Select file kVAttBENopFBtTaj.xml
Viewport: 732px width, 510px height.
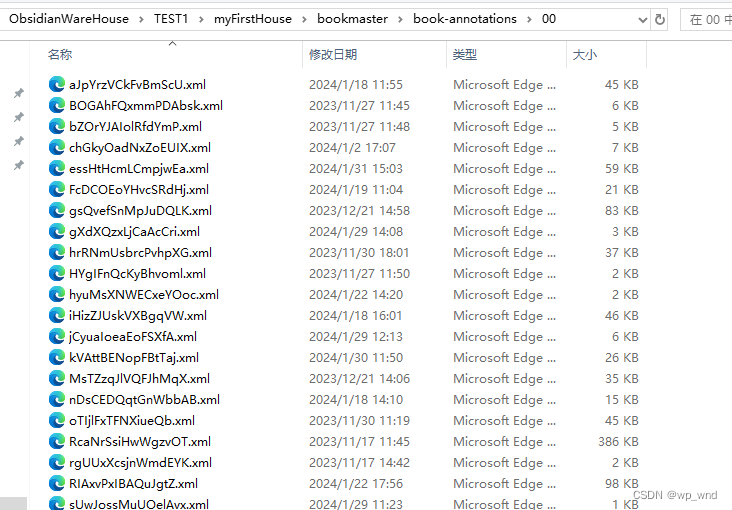pos(134,358)
